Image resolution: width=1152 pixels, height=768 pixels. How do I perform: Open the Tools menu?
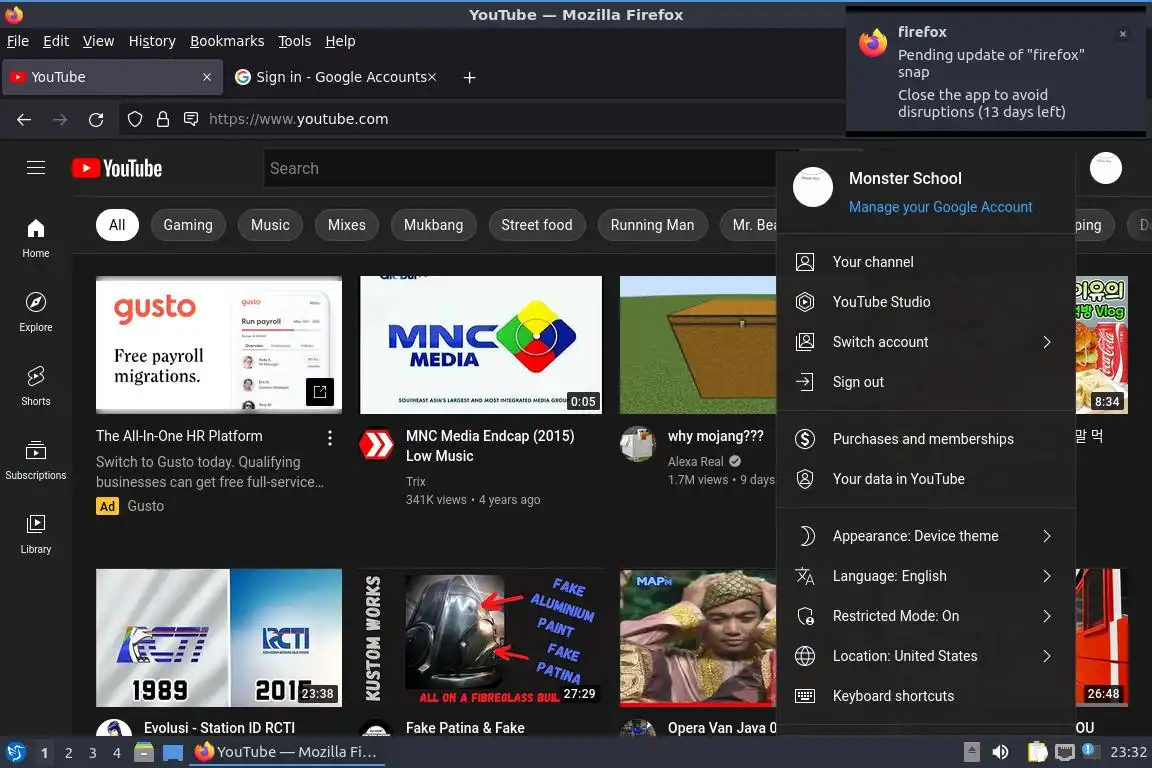click(x=295, y=41)
